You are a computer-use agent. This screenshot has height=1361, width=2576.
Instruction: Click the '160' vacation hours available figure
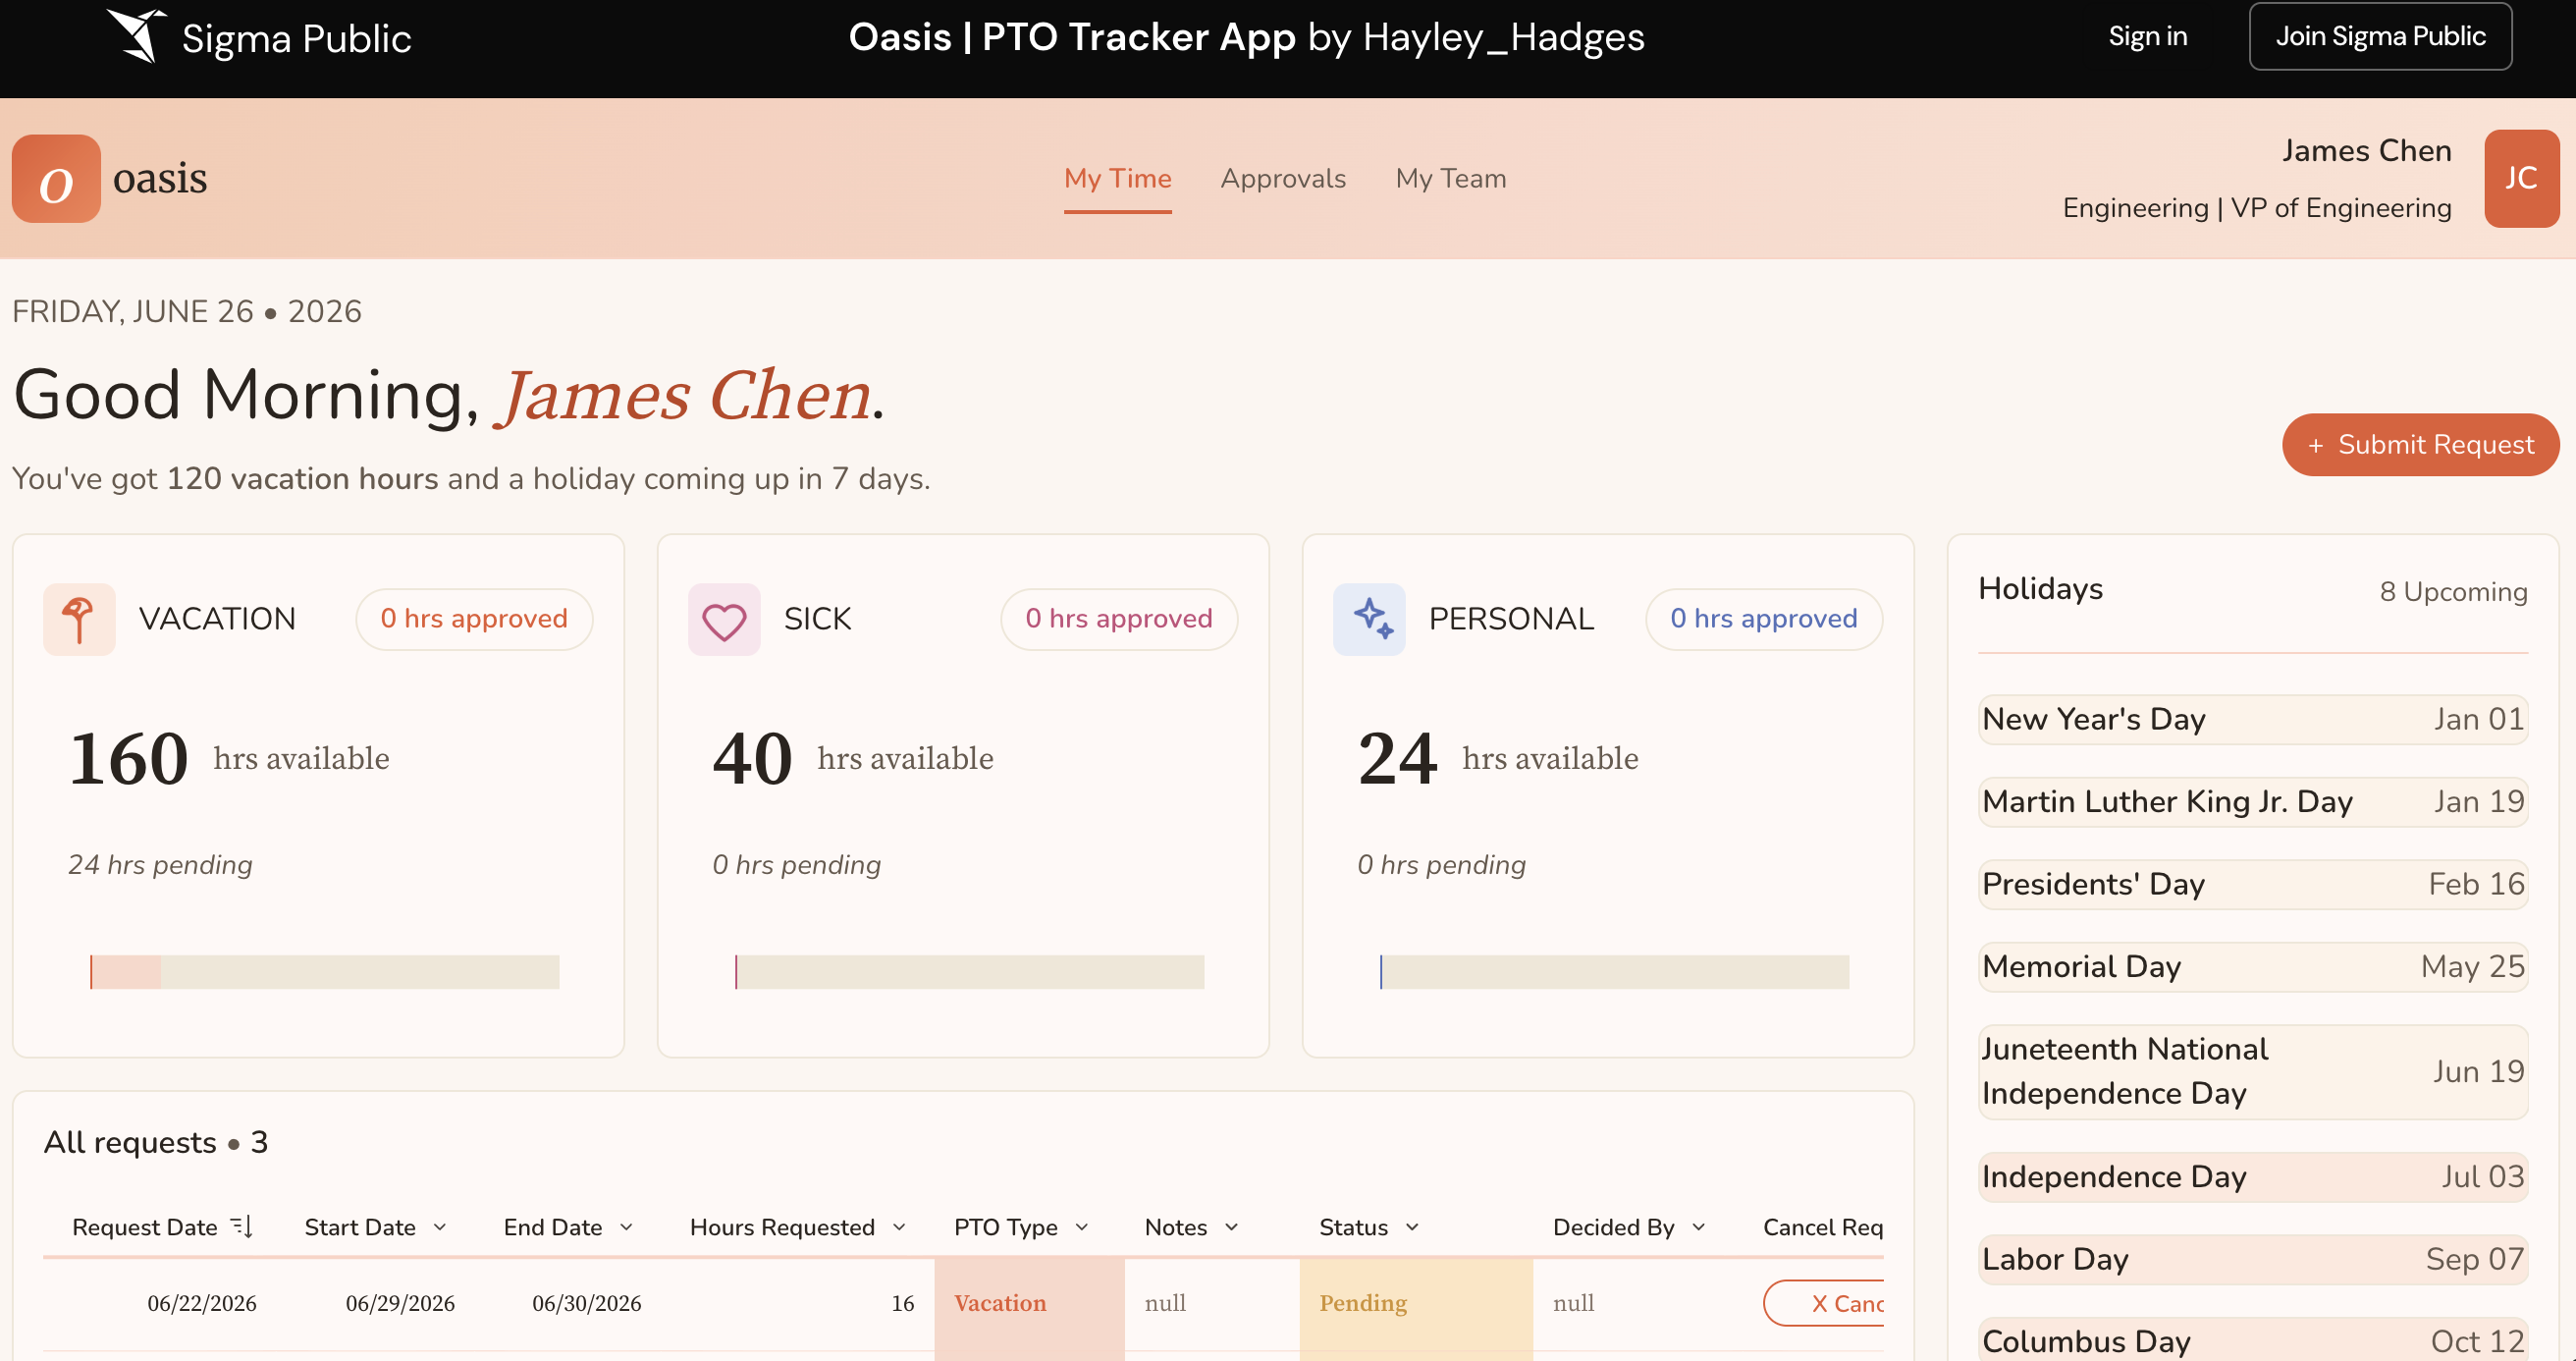point(128,759)
